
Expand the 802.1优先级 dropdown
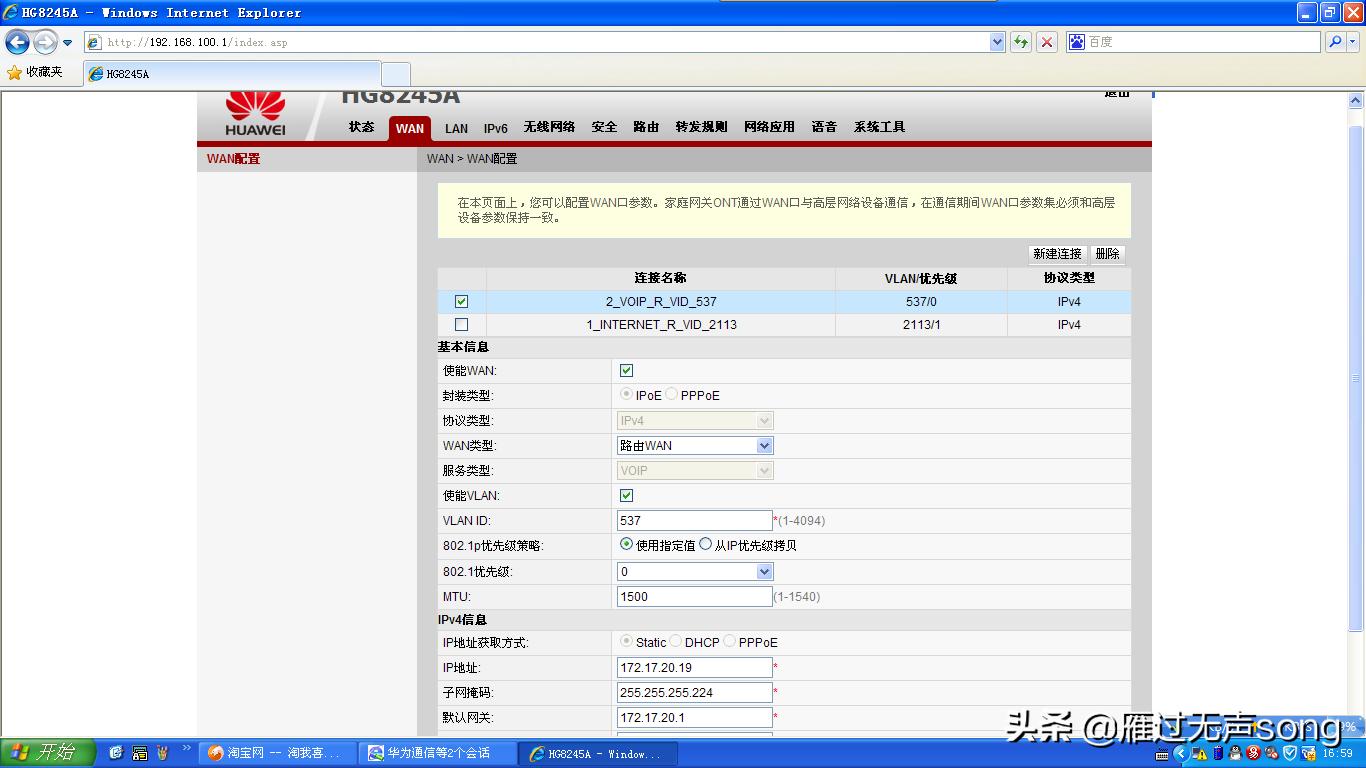(x=763, y=571)
